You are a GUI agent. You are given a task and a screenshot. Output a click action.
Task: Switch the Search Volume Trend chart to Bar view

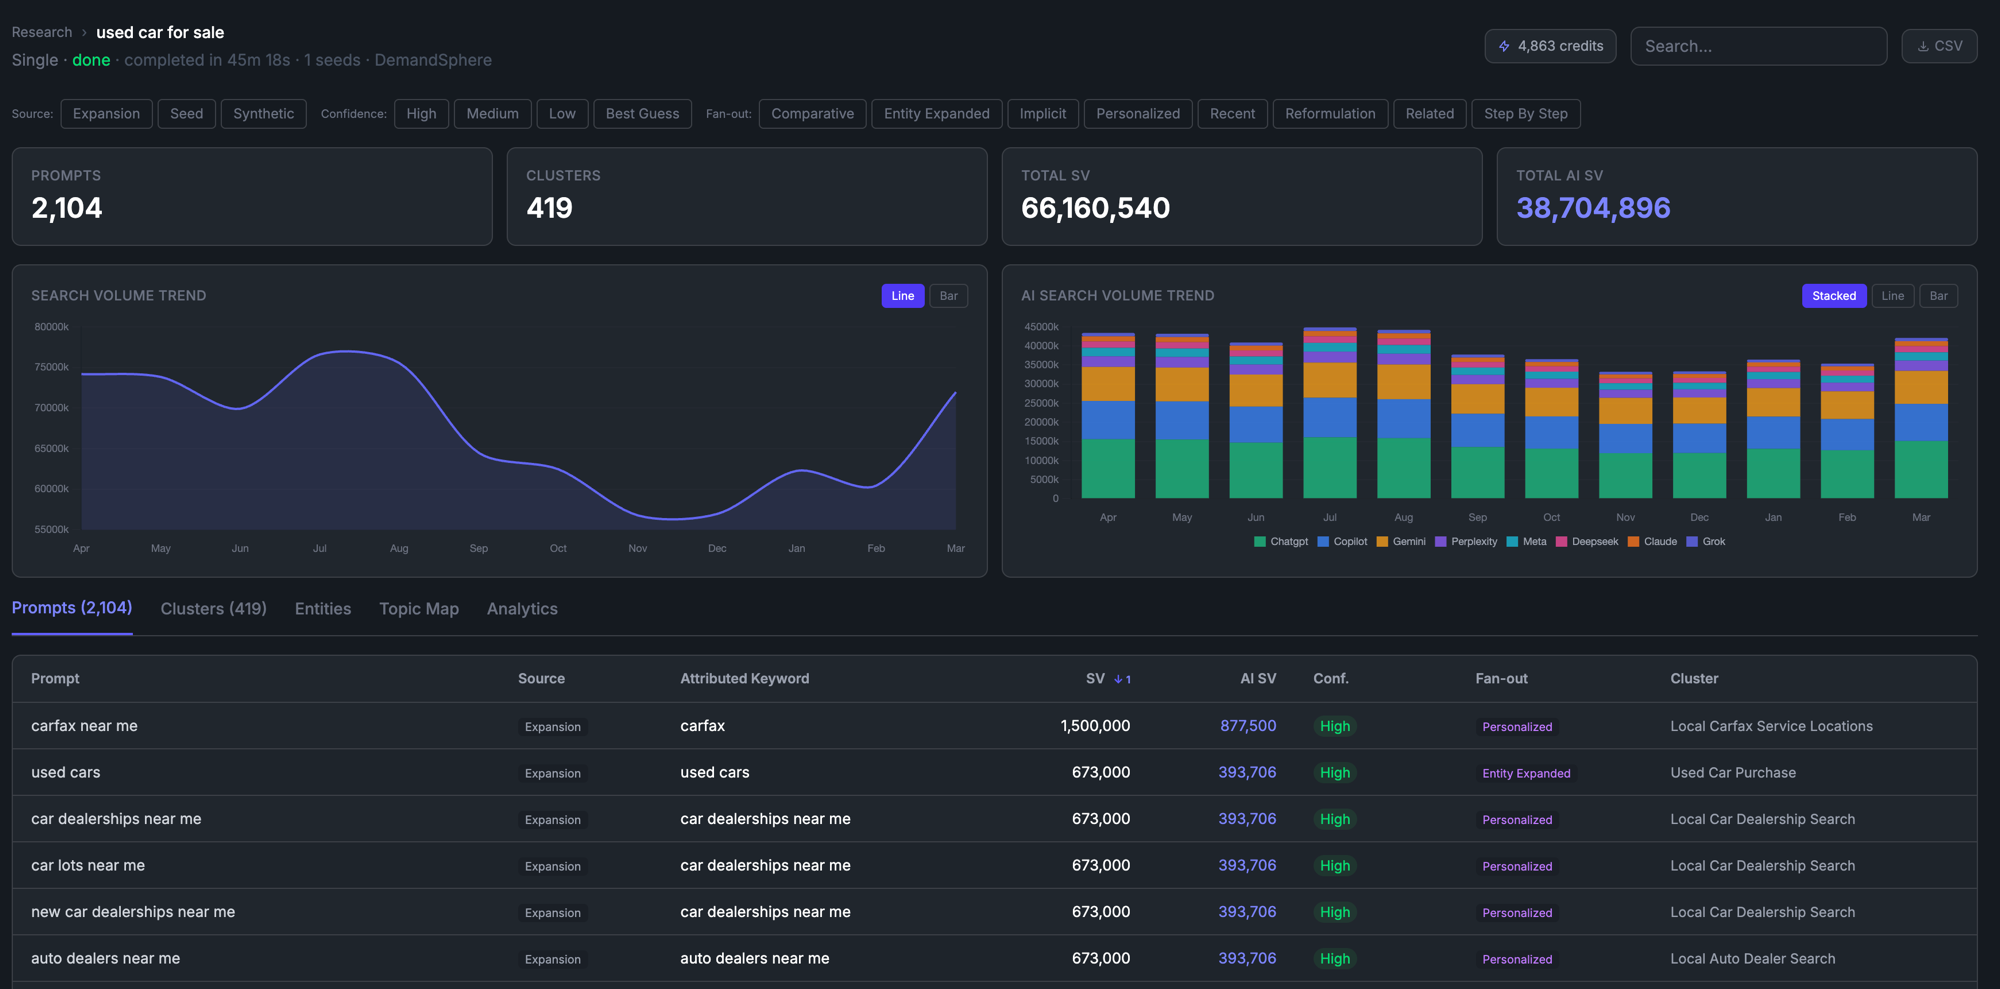click(x=948, y=296)
